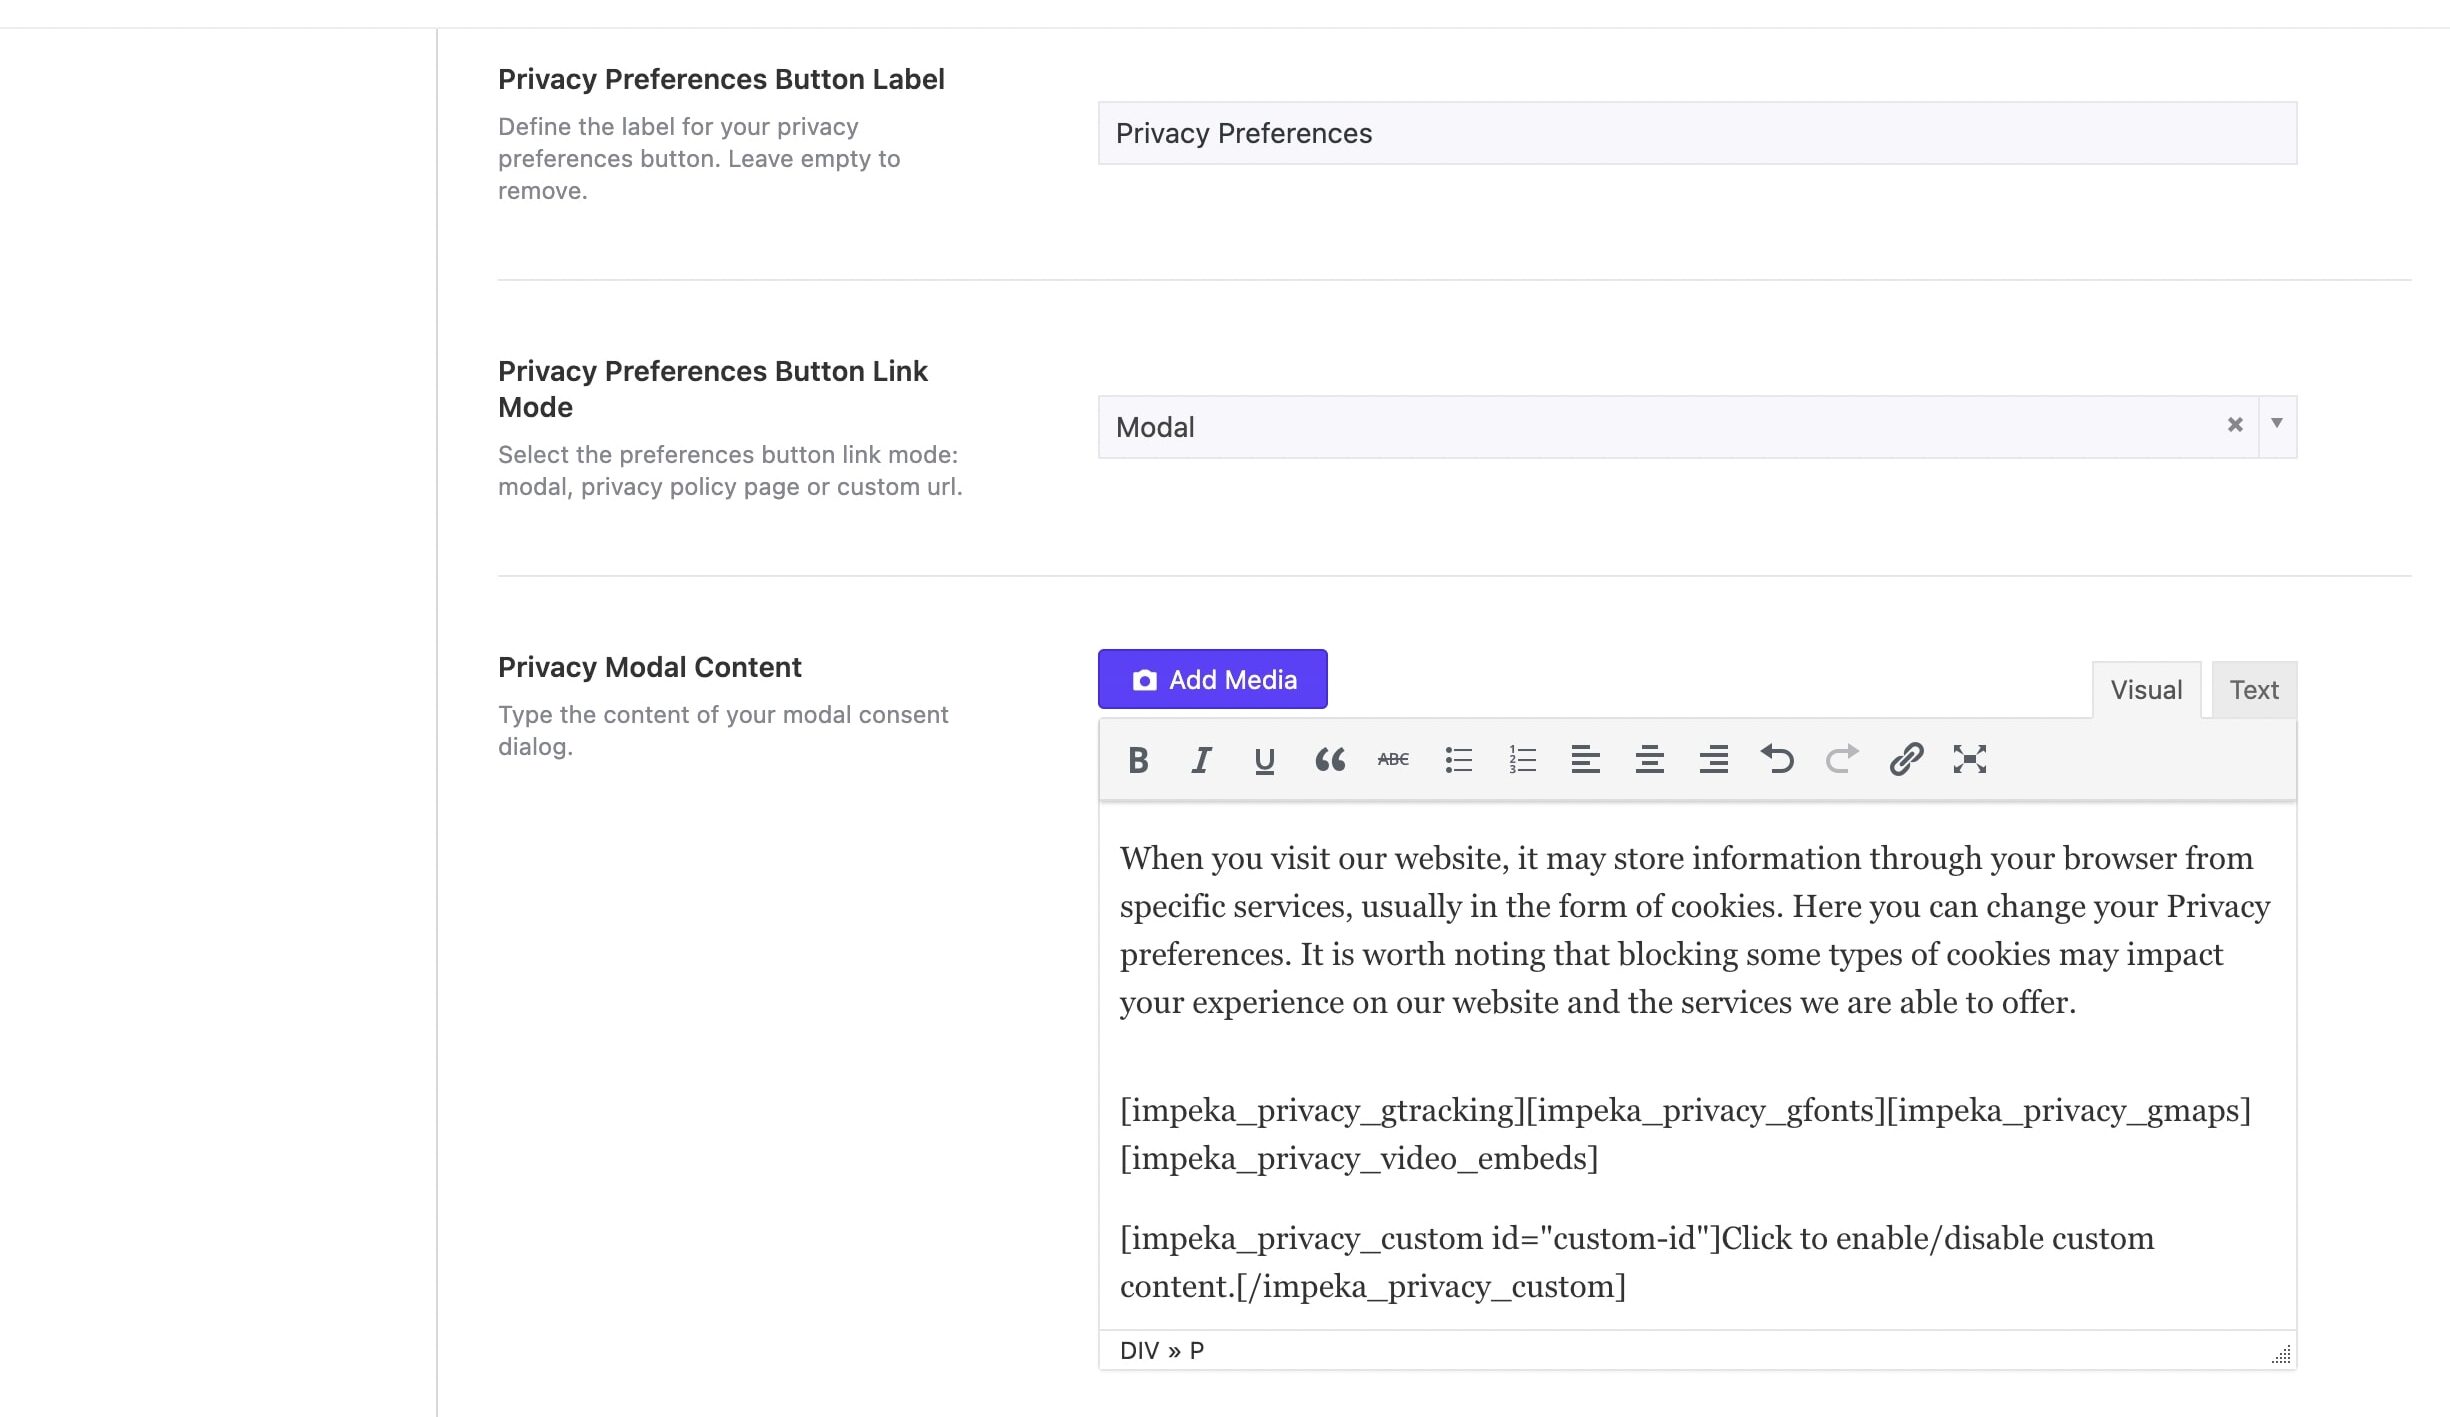Insert or edit a link
This screenshot has height=1417, width=2450.
[1906, 760]
